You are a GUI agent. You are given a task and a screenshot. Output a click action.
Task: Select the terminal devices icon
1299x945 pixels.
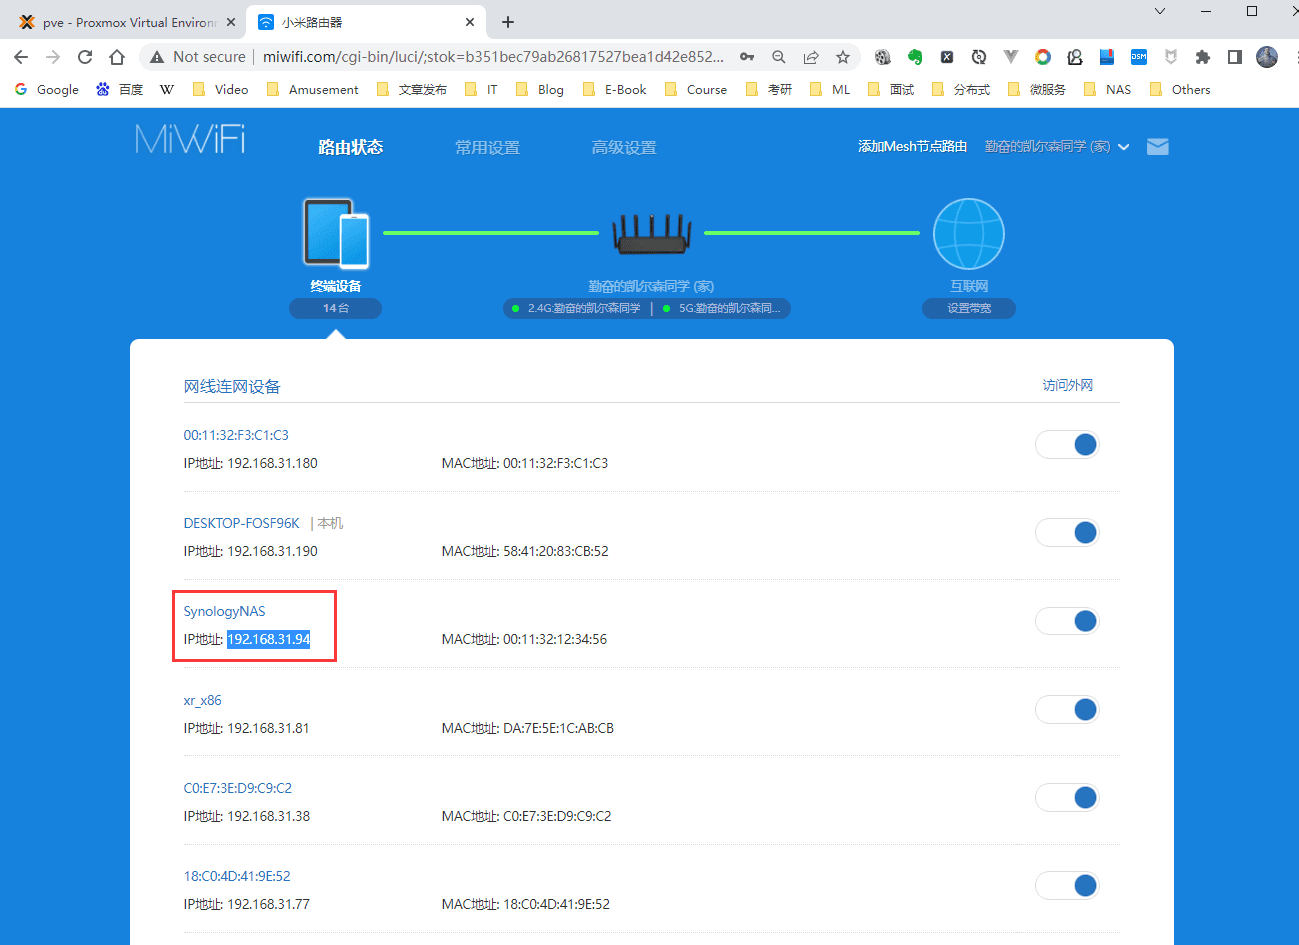(x=336, y=234)
